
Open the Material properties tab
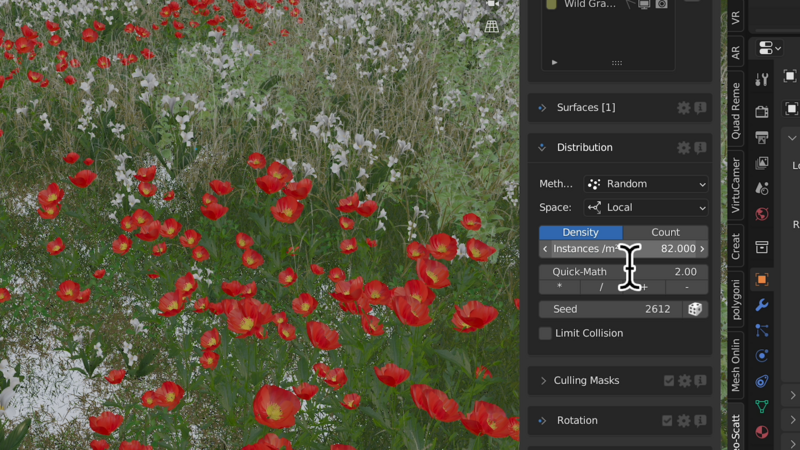(x=762, y=432)
